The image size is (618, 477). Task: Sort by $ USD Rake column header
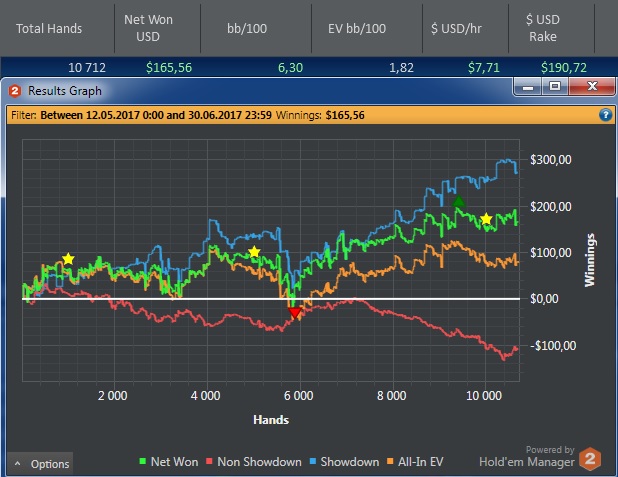pos(552,28)
